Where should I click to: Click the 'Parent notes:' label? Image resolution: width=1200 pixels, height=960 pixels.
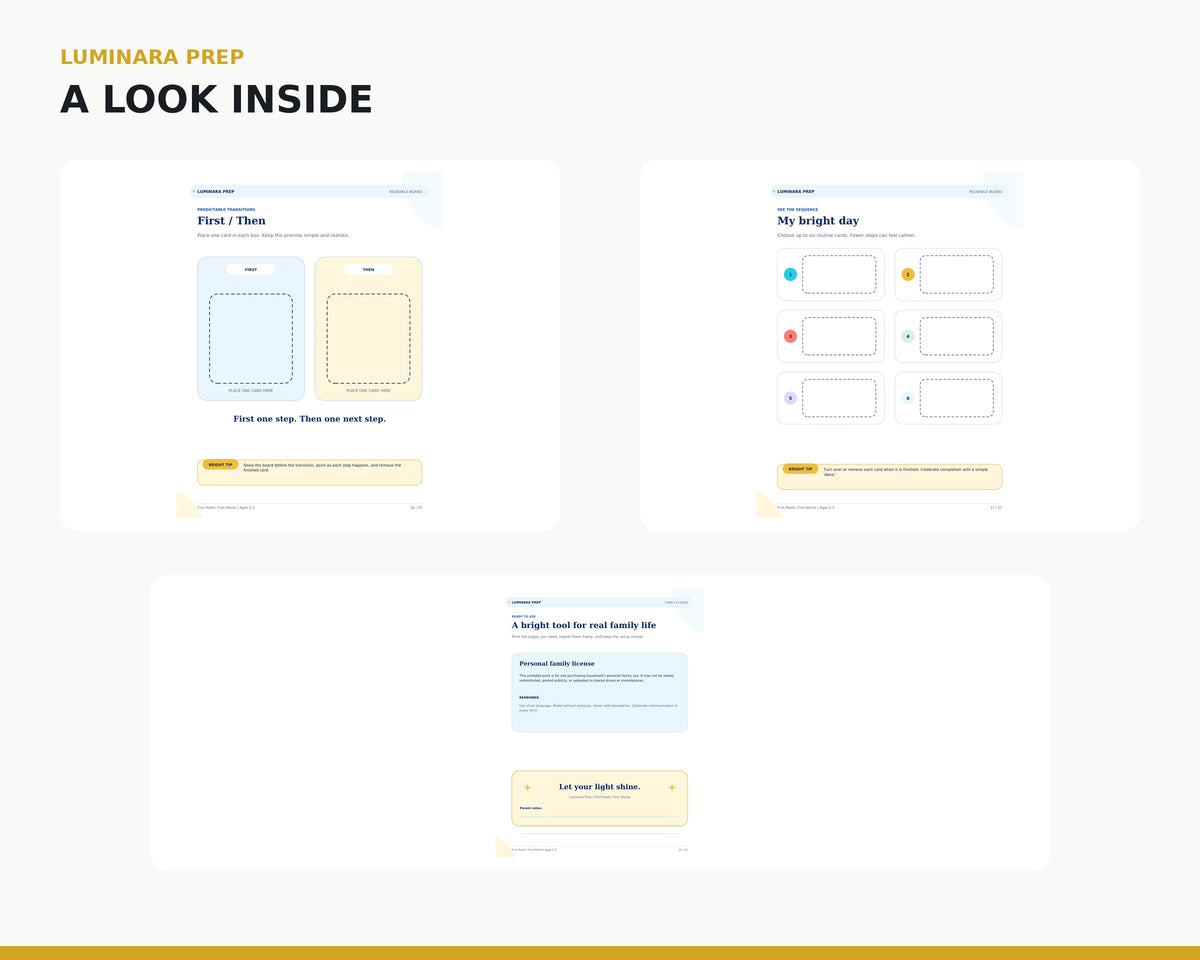coord(531,808)
